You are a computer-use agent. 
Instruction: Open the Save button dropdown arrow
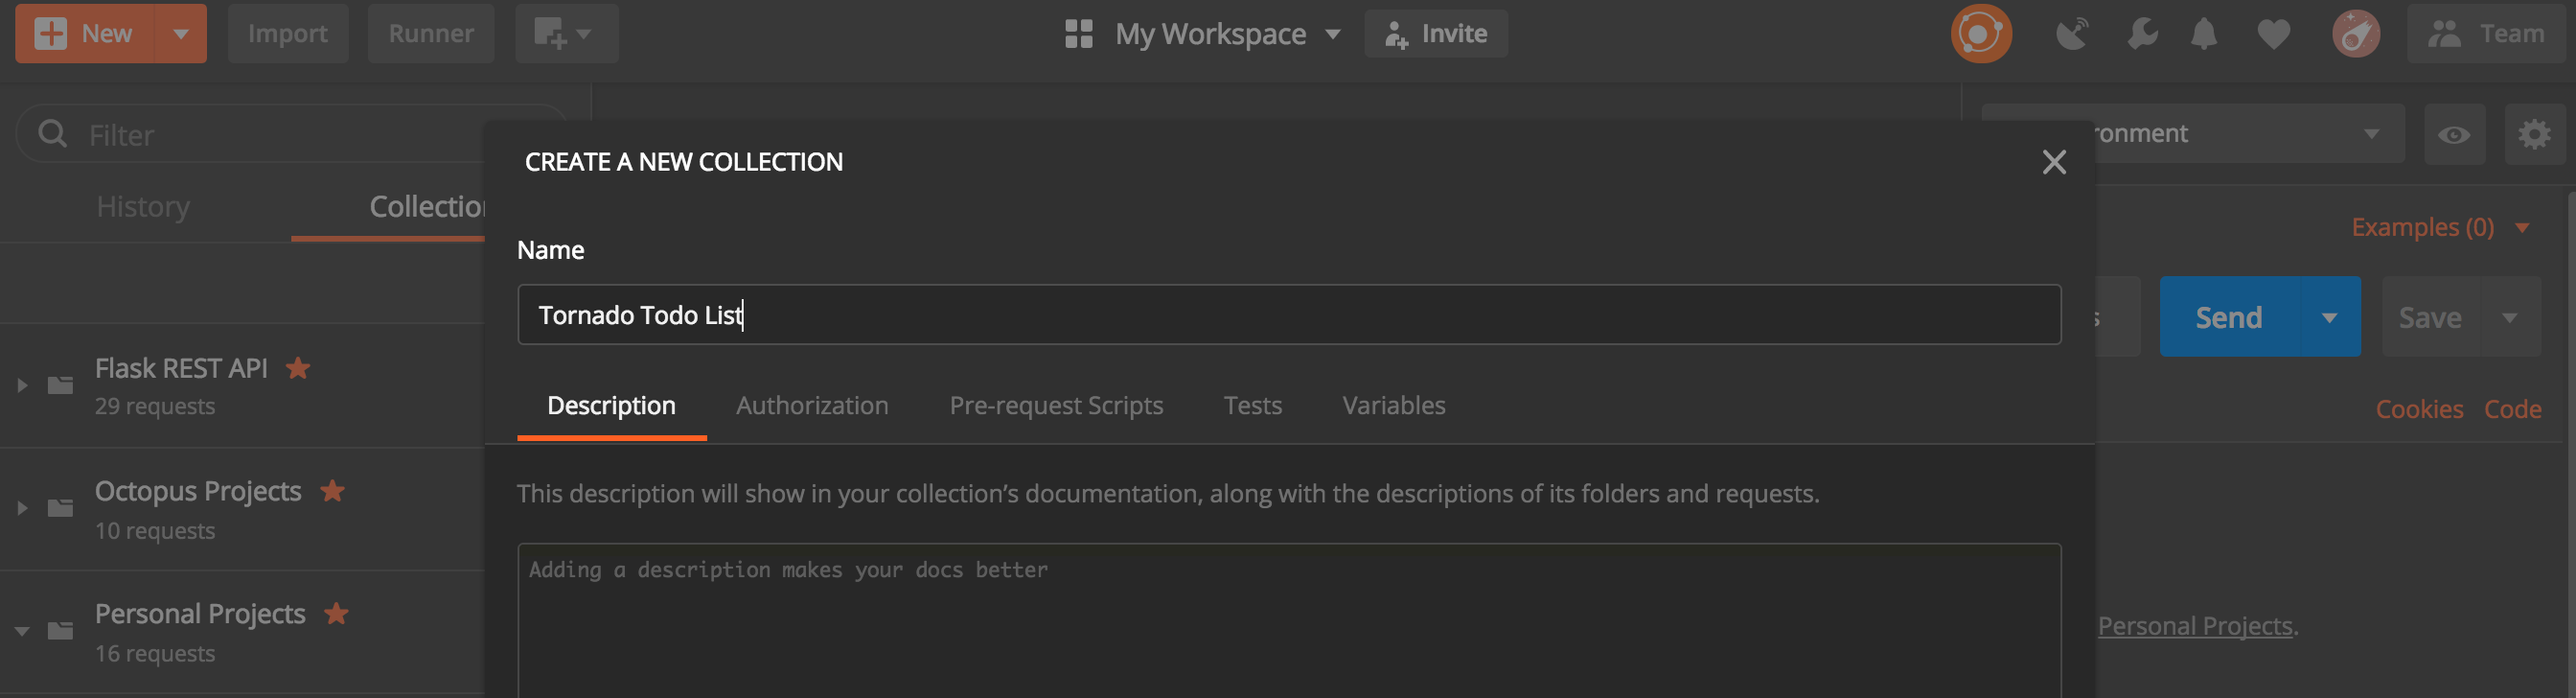[x=2510, y=317]
